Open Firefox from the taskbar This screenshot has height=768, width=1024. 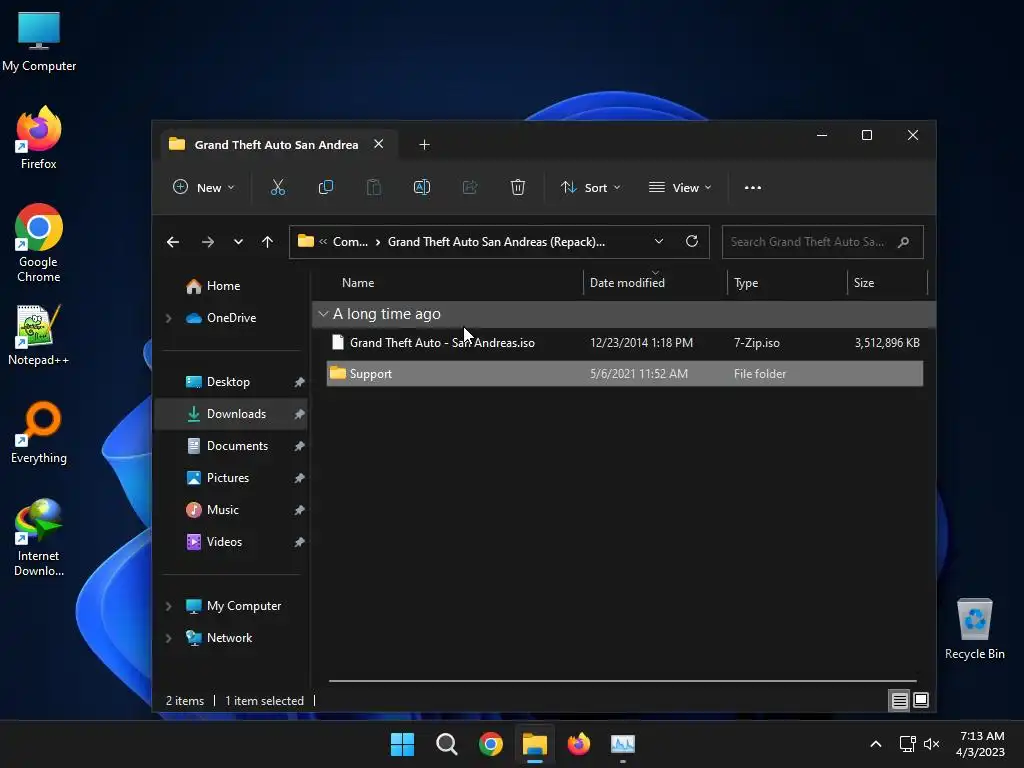tap(579, 744)
